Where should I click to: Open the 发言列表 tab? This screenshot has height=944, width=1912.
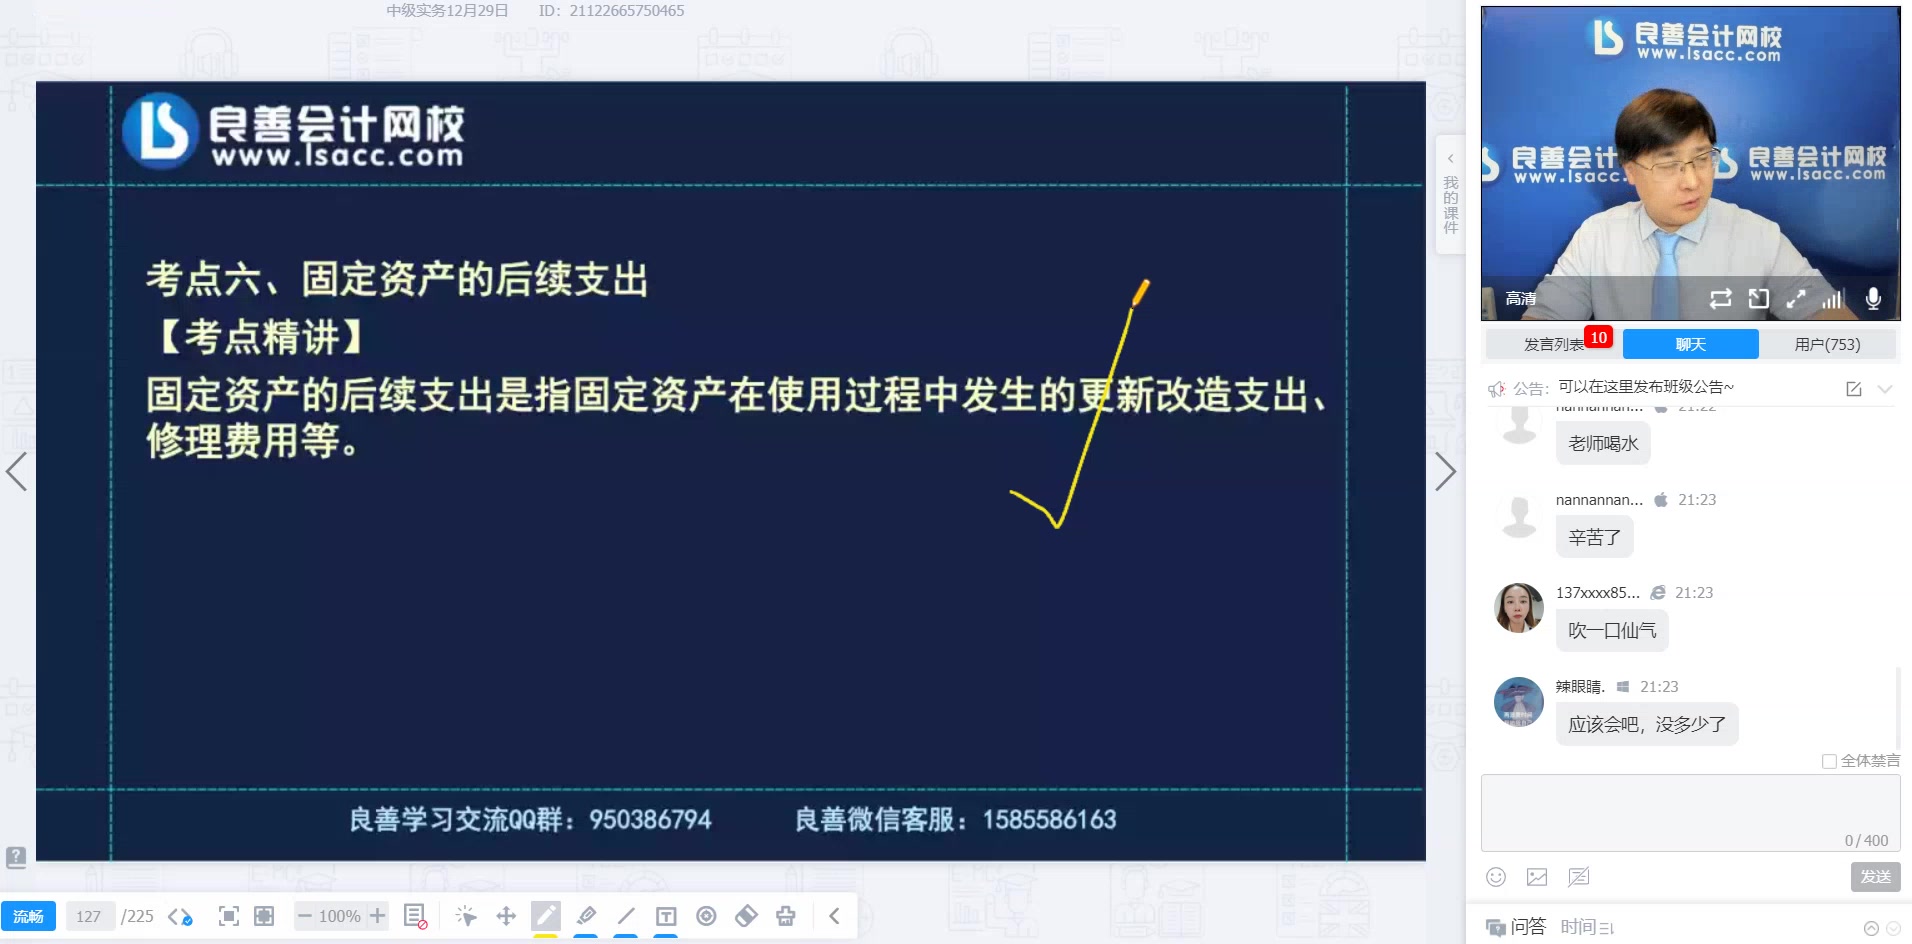coord(1553,344)
